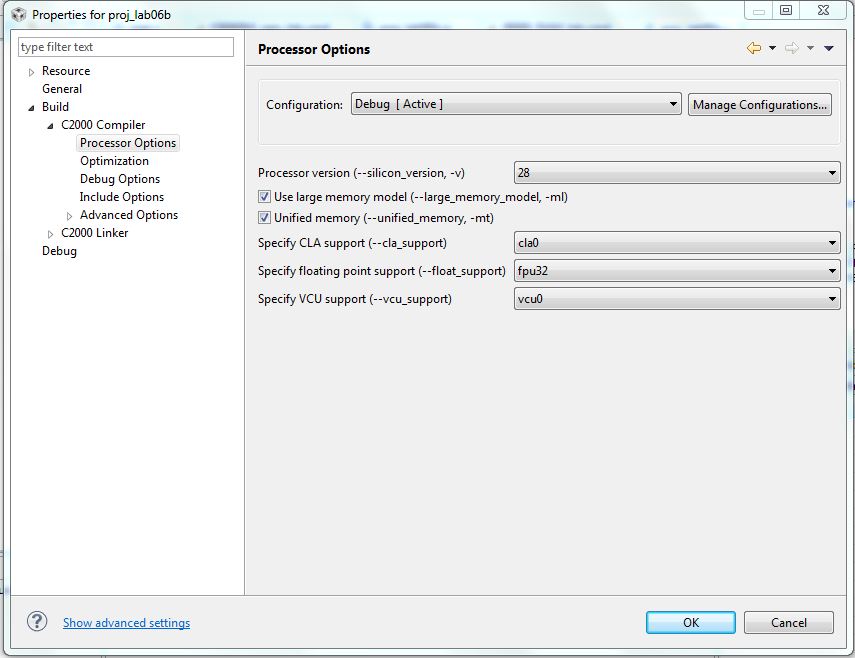
Task: Open the Configuration dropdown
Action: [672, 103]
